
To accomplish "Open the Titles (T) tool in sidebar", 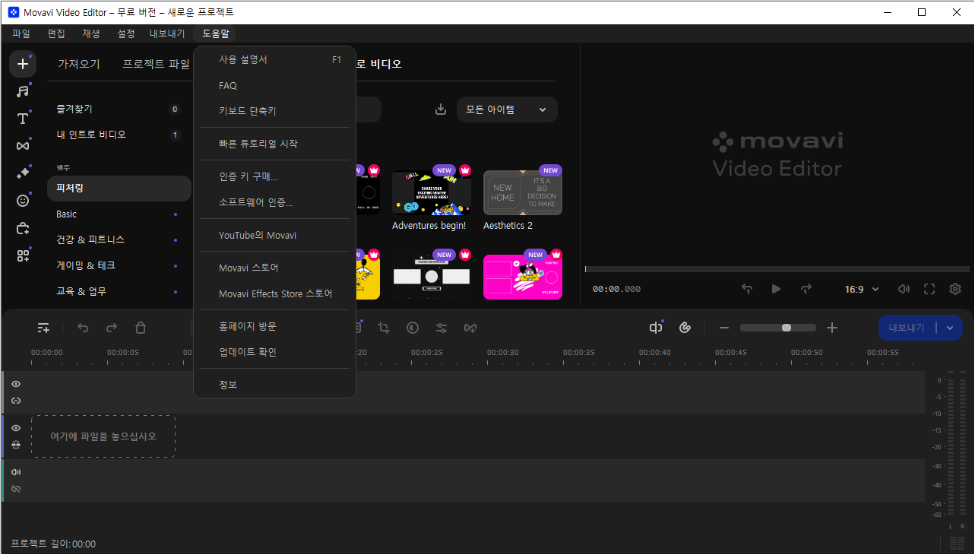I will (x=22, y=118).
